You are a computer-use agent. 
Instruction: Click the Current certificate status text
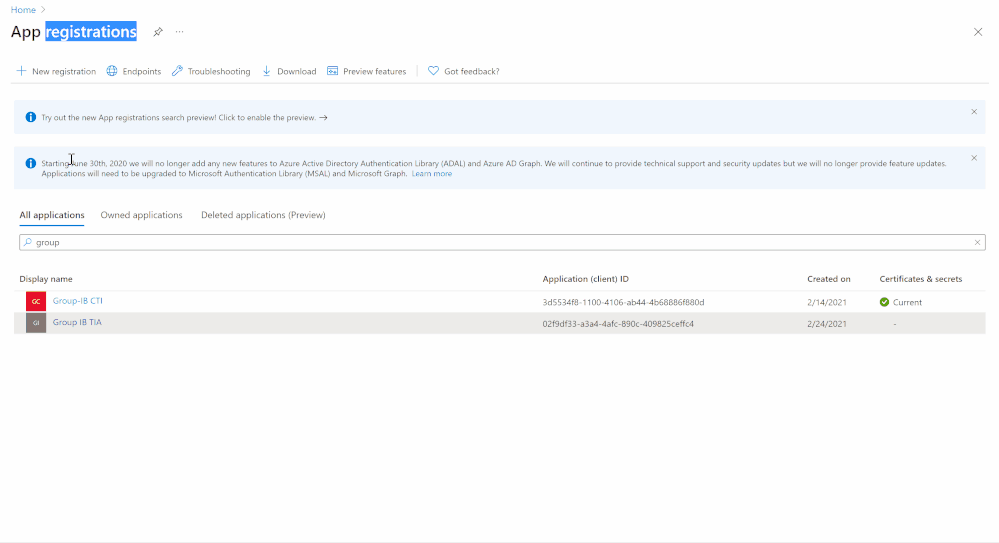pyautogui.click(x=907, y=302)
